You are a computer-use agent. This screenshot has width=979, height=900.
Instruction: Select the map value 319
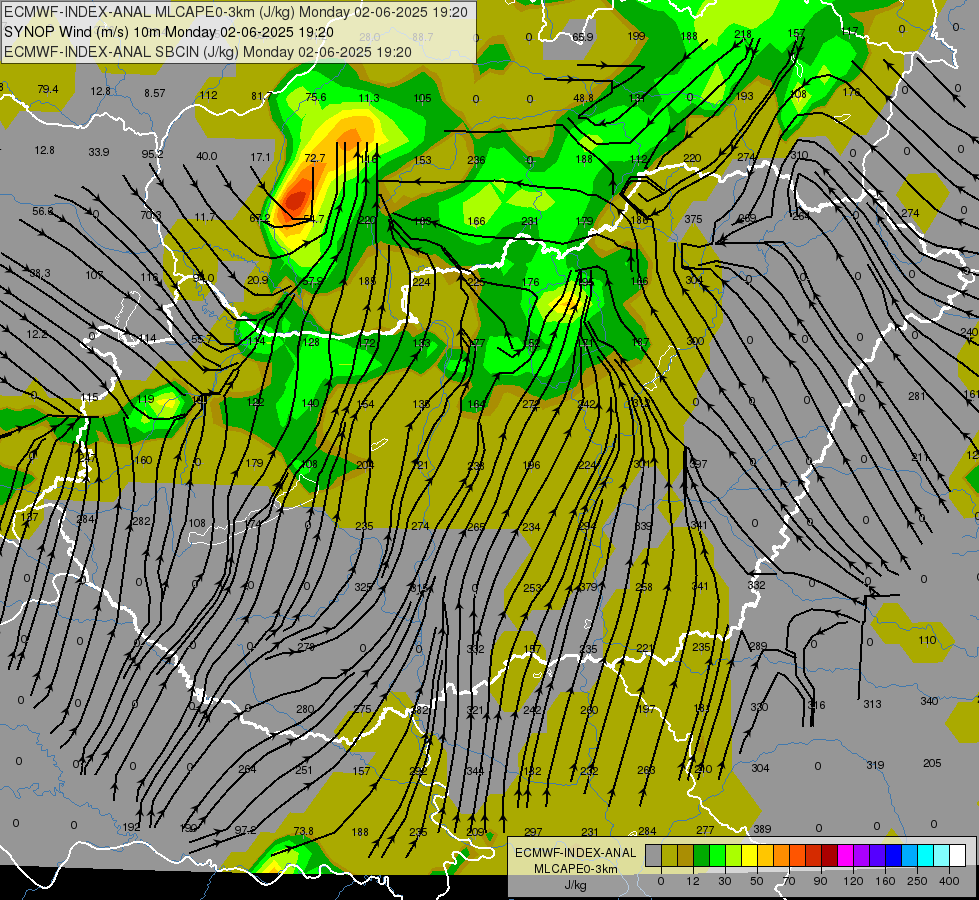(875, 764)
